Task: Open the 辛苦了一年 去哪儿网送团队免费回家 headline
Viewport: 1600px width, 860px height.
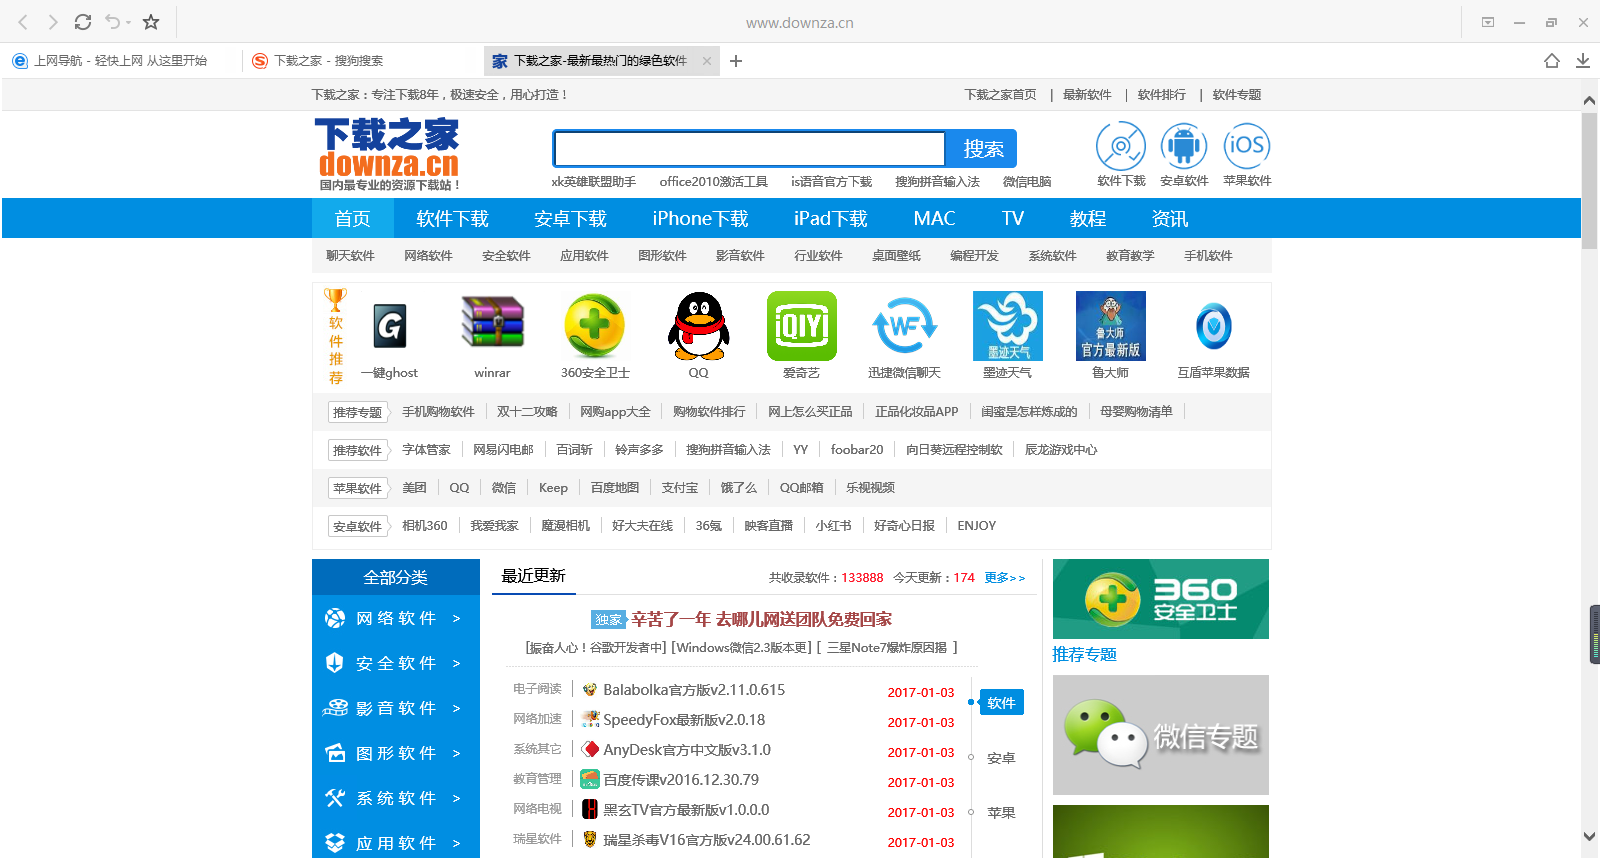Action: [761, 620]
